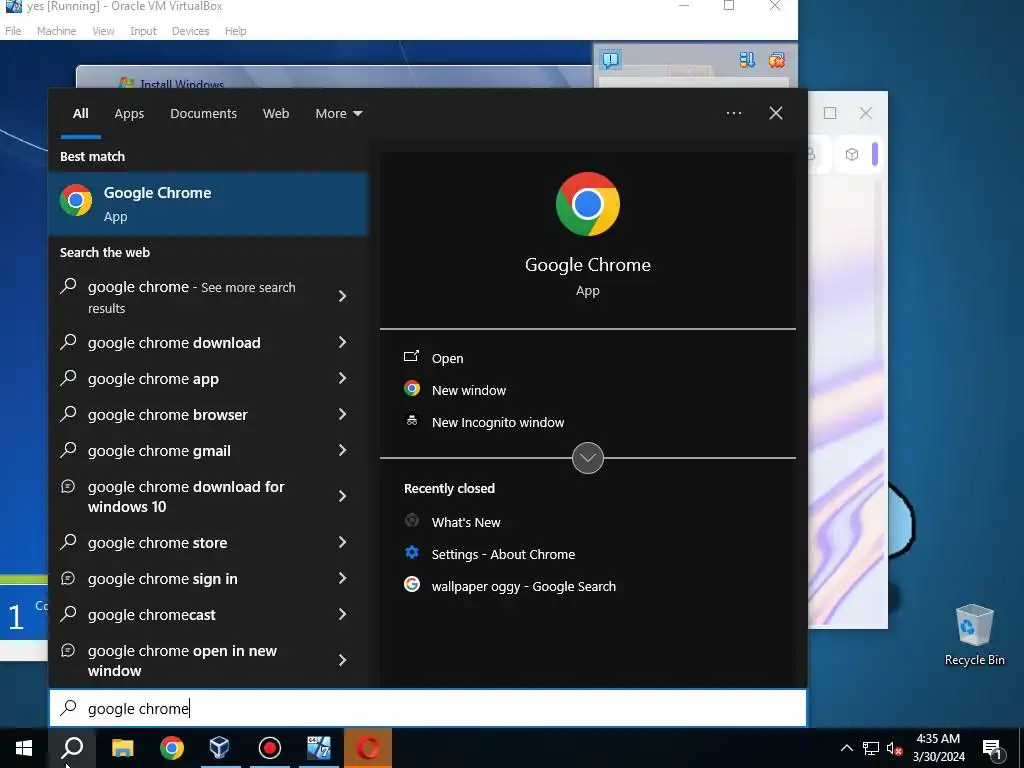
Task: Click the incognito icon for New Incognito window
Action: [411, 421]
